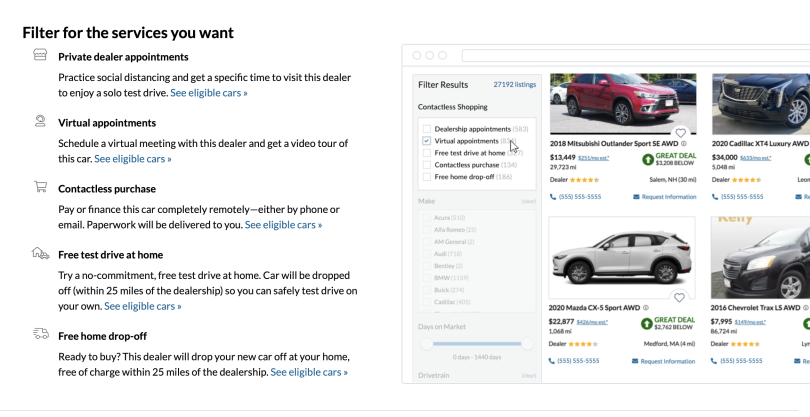The width and height of the screenshot is (810, 417).
Task: Click the Free home drop-off truck icon
Action: click(40, 334)
